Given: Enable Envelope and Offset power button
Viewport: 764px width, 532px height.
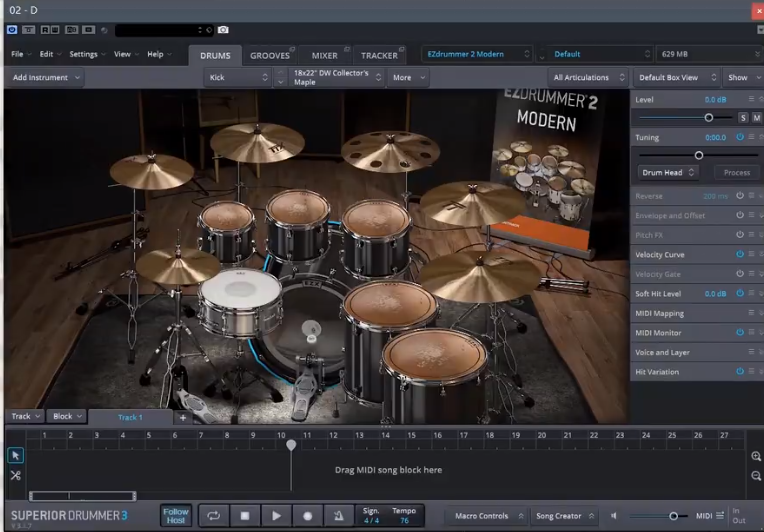Looking at the screenshot, I should click(x=740, y=215).
